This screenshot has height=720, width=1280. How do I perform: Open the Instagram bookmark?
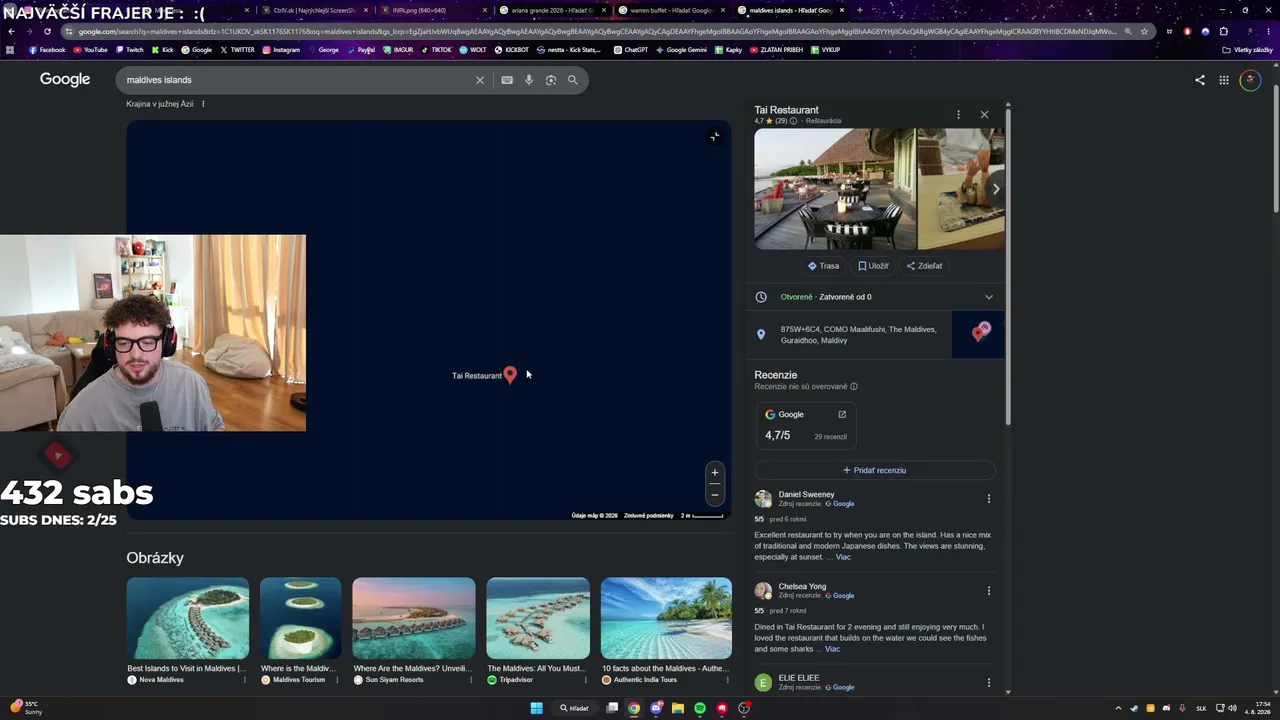(x=281, y=50)
